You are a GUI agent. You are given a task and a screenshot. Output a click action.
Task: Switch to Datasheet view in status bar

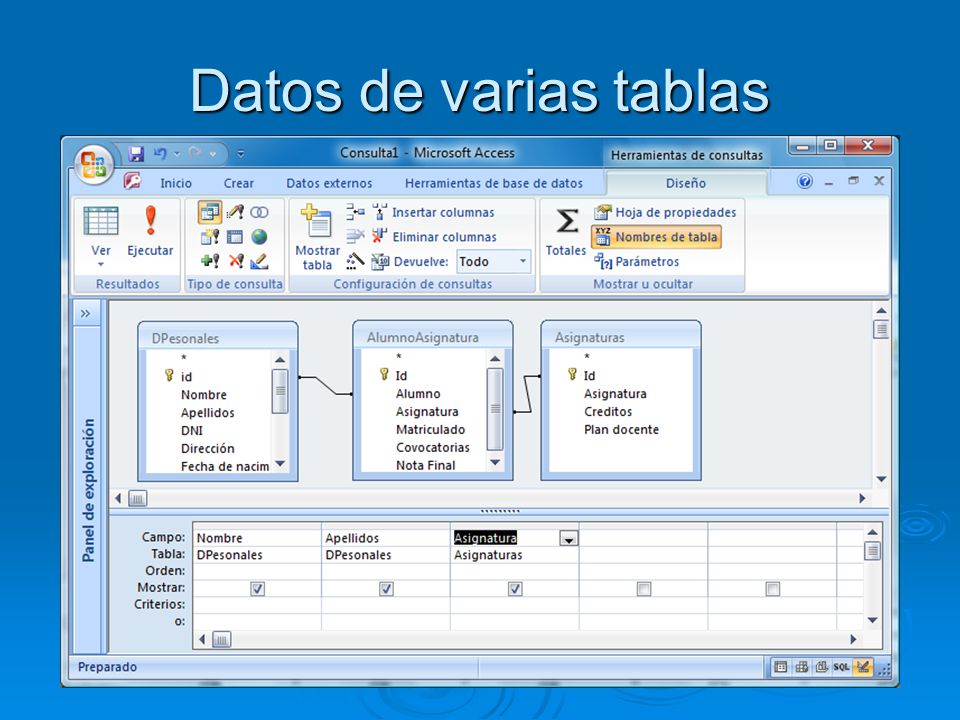[x=780, y=667]
